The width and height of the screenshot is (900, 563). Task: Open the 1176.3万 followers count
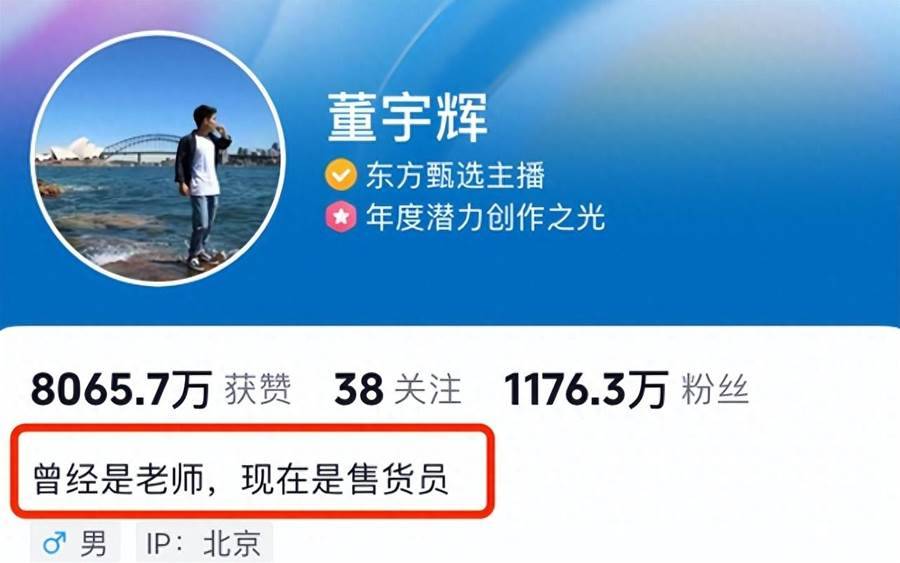click(586, 390)
